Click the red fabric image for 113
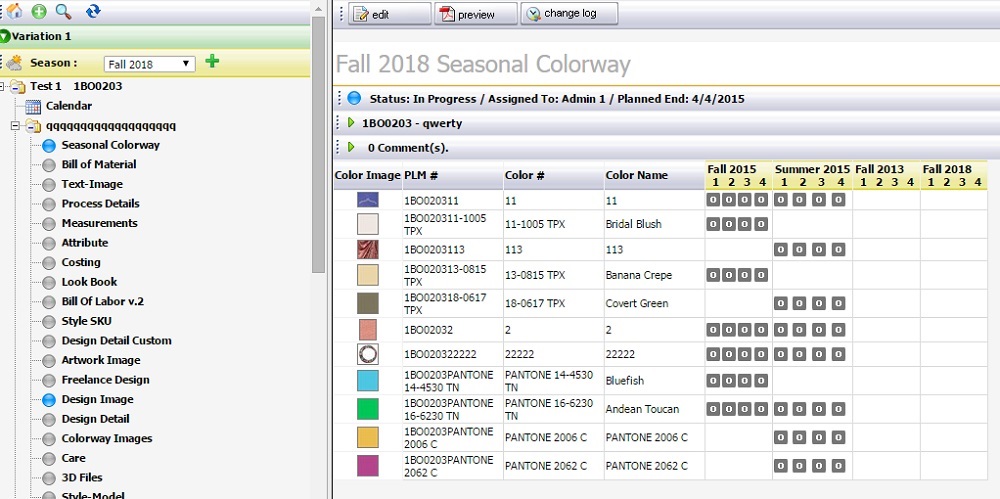 point(368,250)
